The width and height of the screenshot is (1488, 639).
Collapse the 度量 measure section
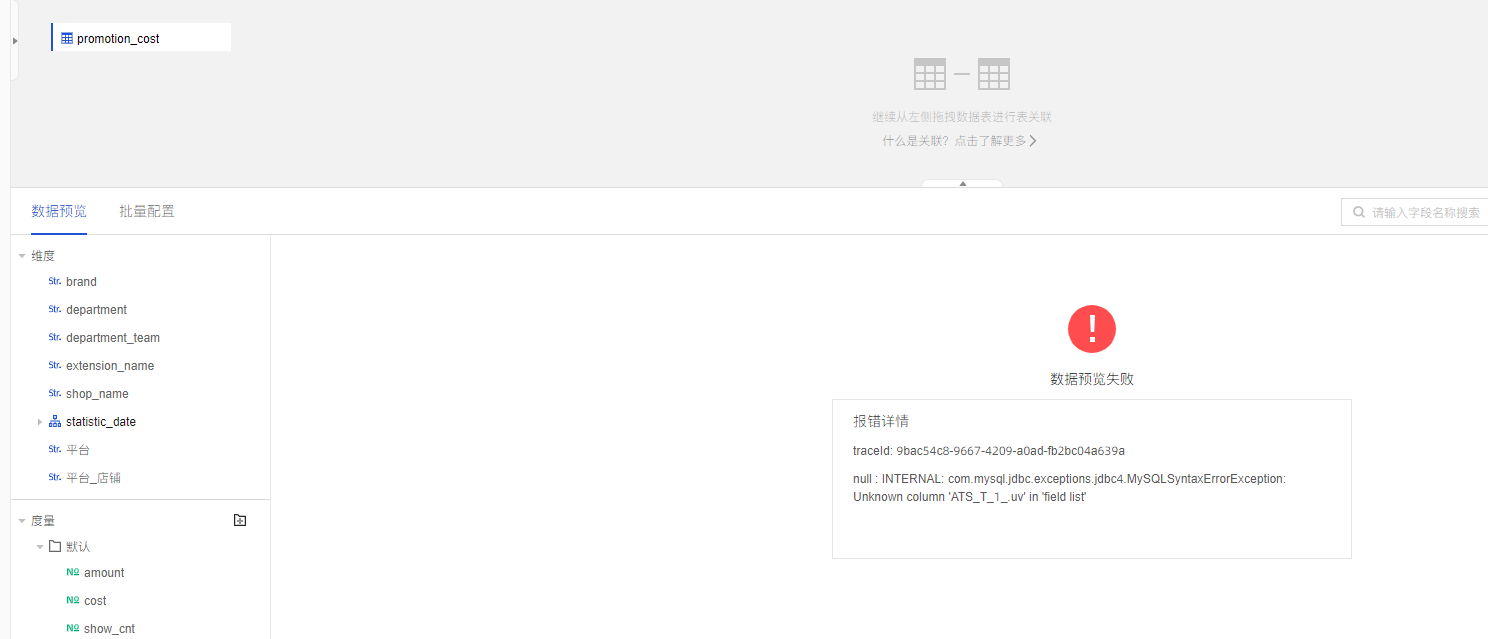point(22,521)
